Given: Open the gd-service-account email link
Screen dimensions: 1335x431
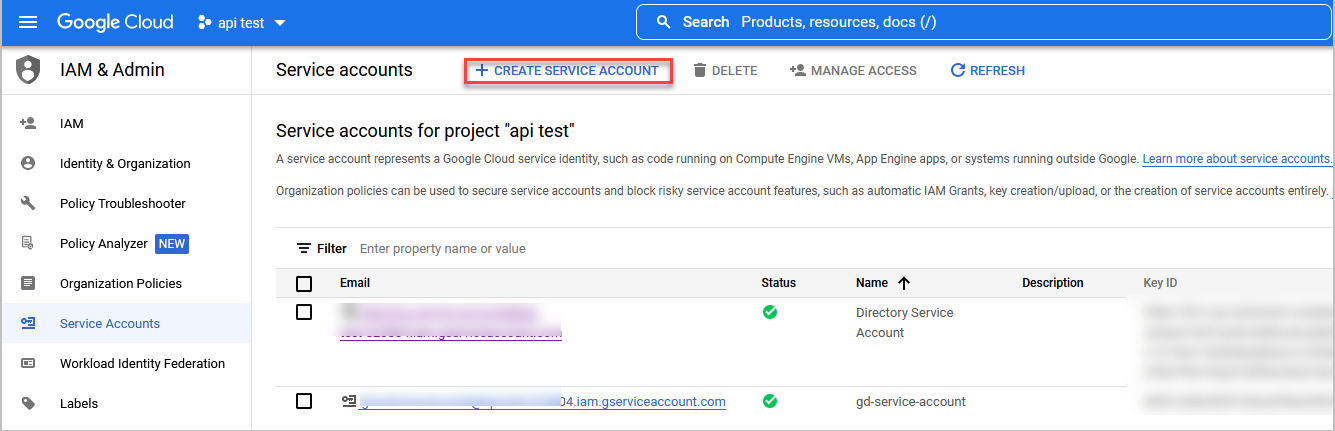Looking at the screenshot, I should pos(542,401).
